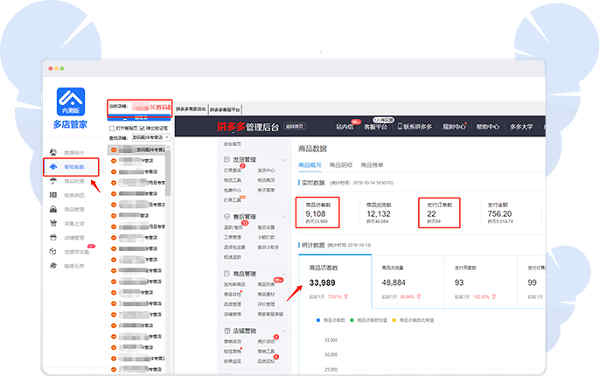The height and width of the screenshot is (376, 600).
Task: Click the 发货管理 section icon
Action: tap(227, 159)
